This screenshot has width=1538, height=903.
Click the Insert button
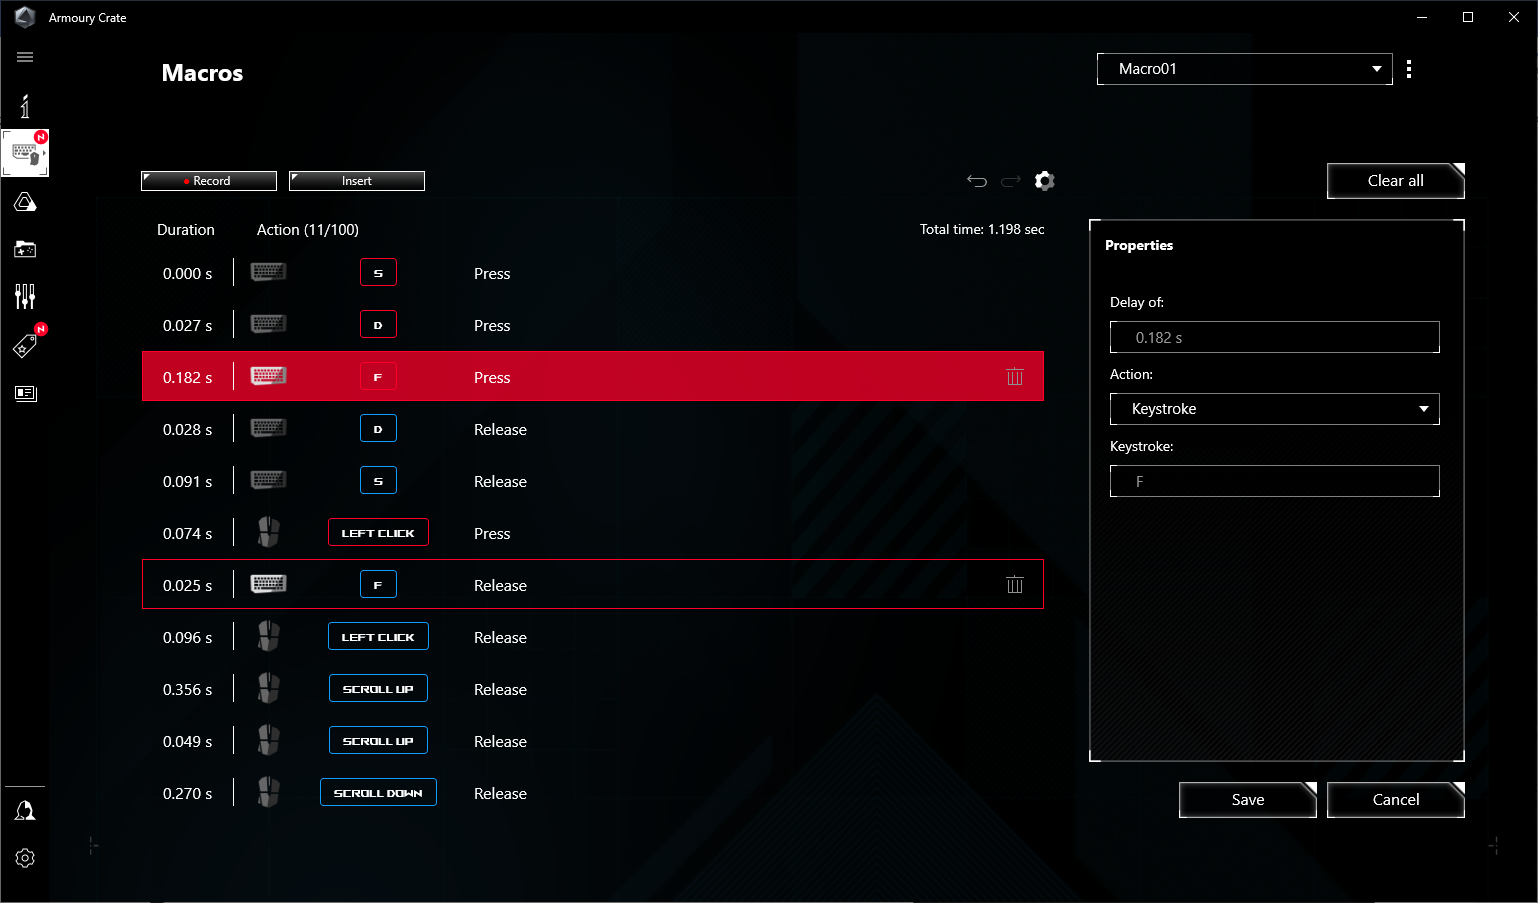pos(357,181)
